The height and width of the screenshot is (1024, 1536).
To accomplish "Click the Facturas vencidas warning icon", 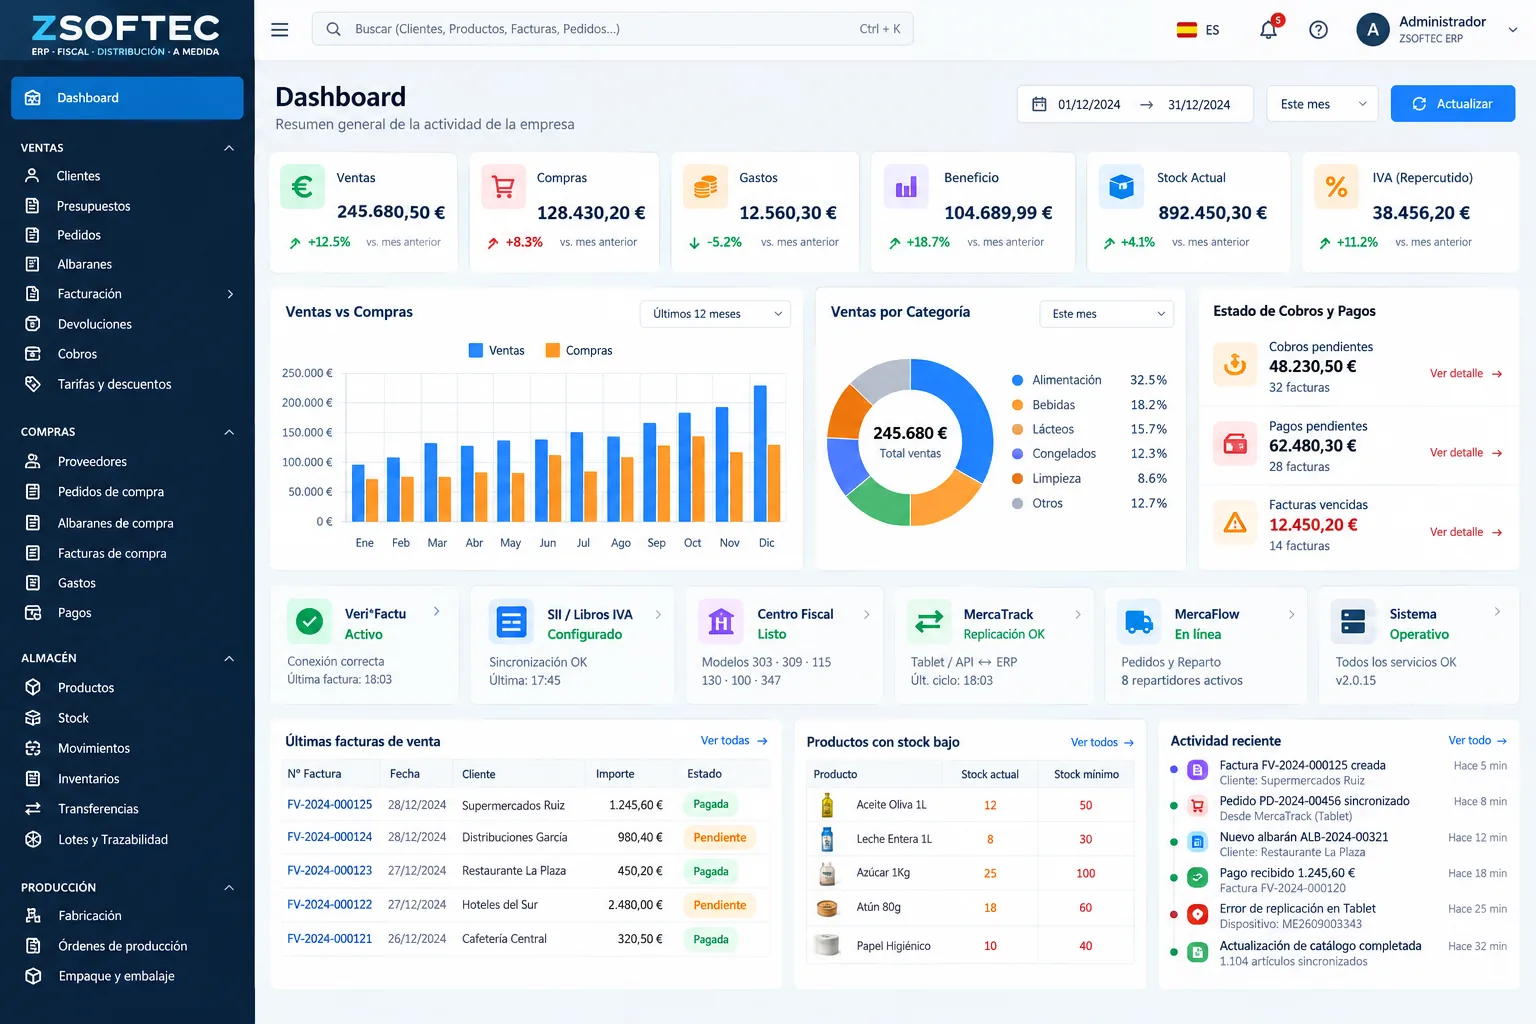I will point(1235,522).
